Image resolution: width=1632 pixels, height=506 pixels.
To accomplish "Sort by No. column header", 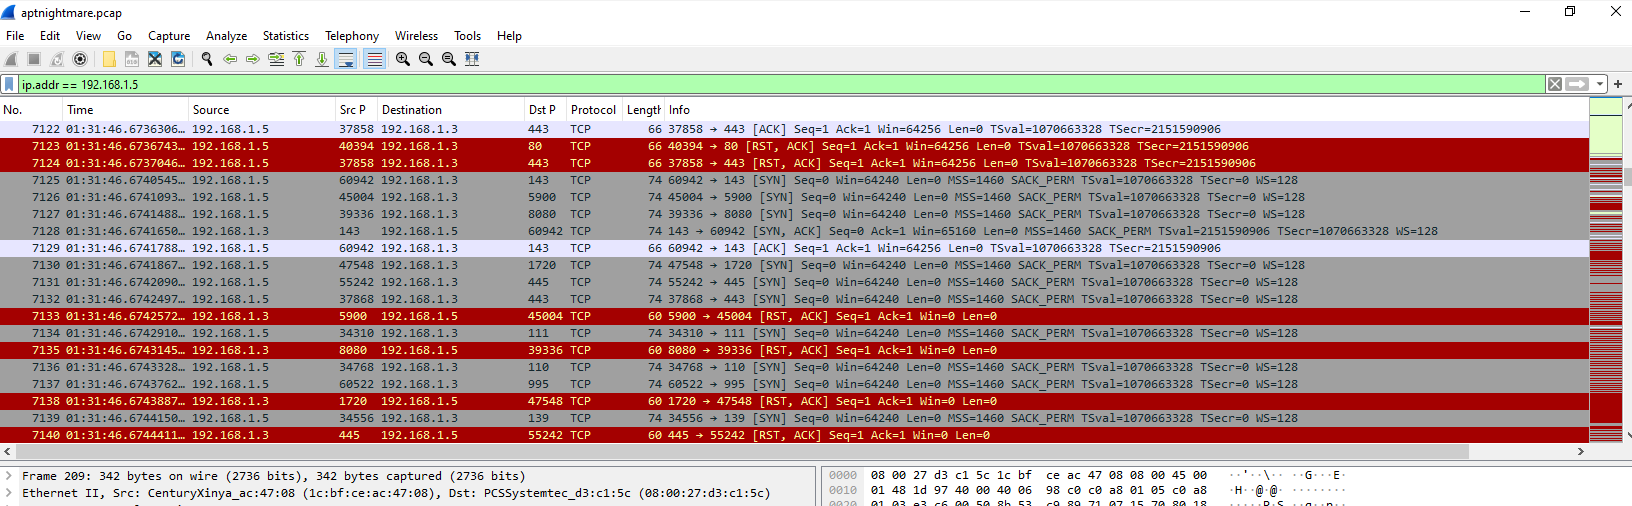I will [32, 110].
